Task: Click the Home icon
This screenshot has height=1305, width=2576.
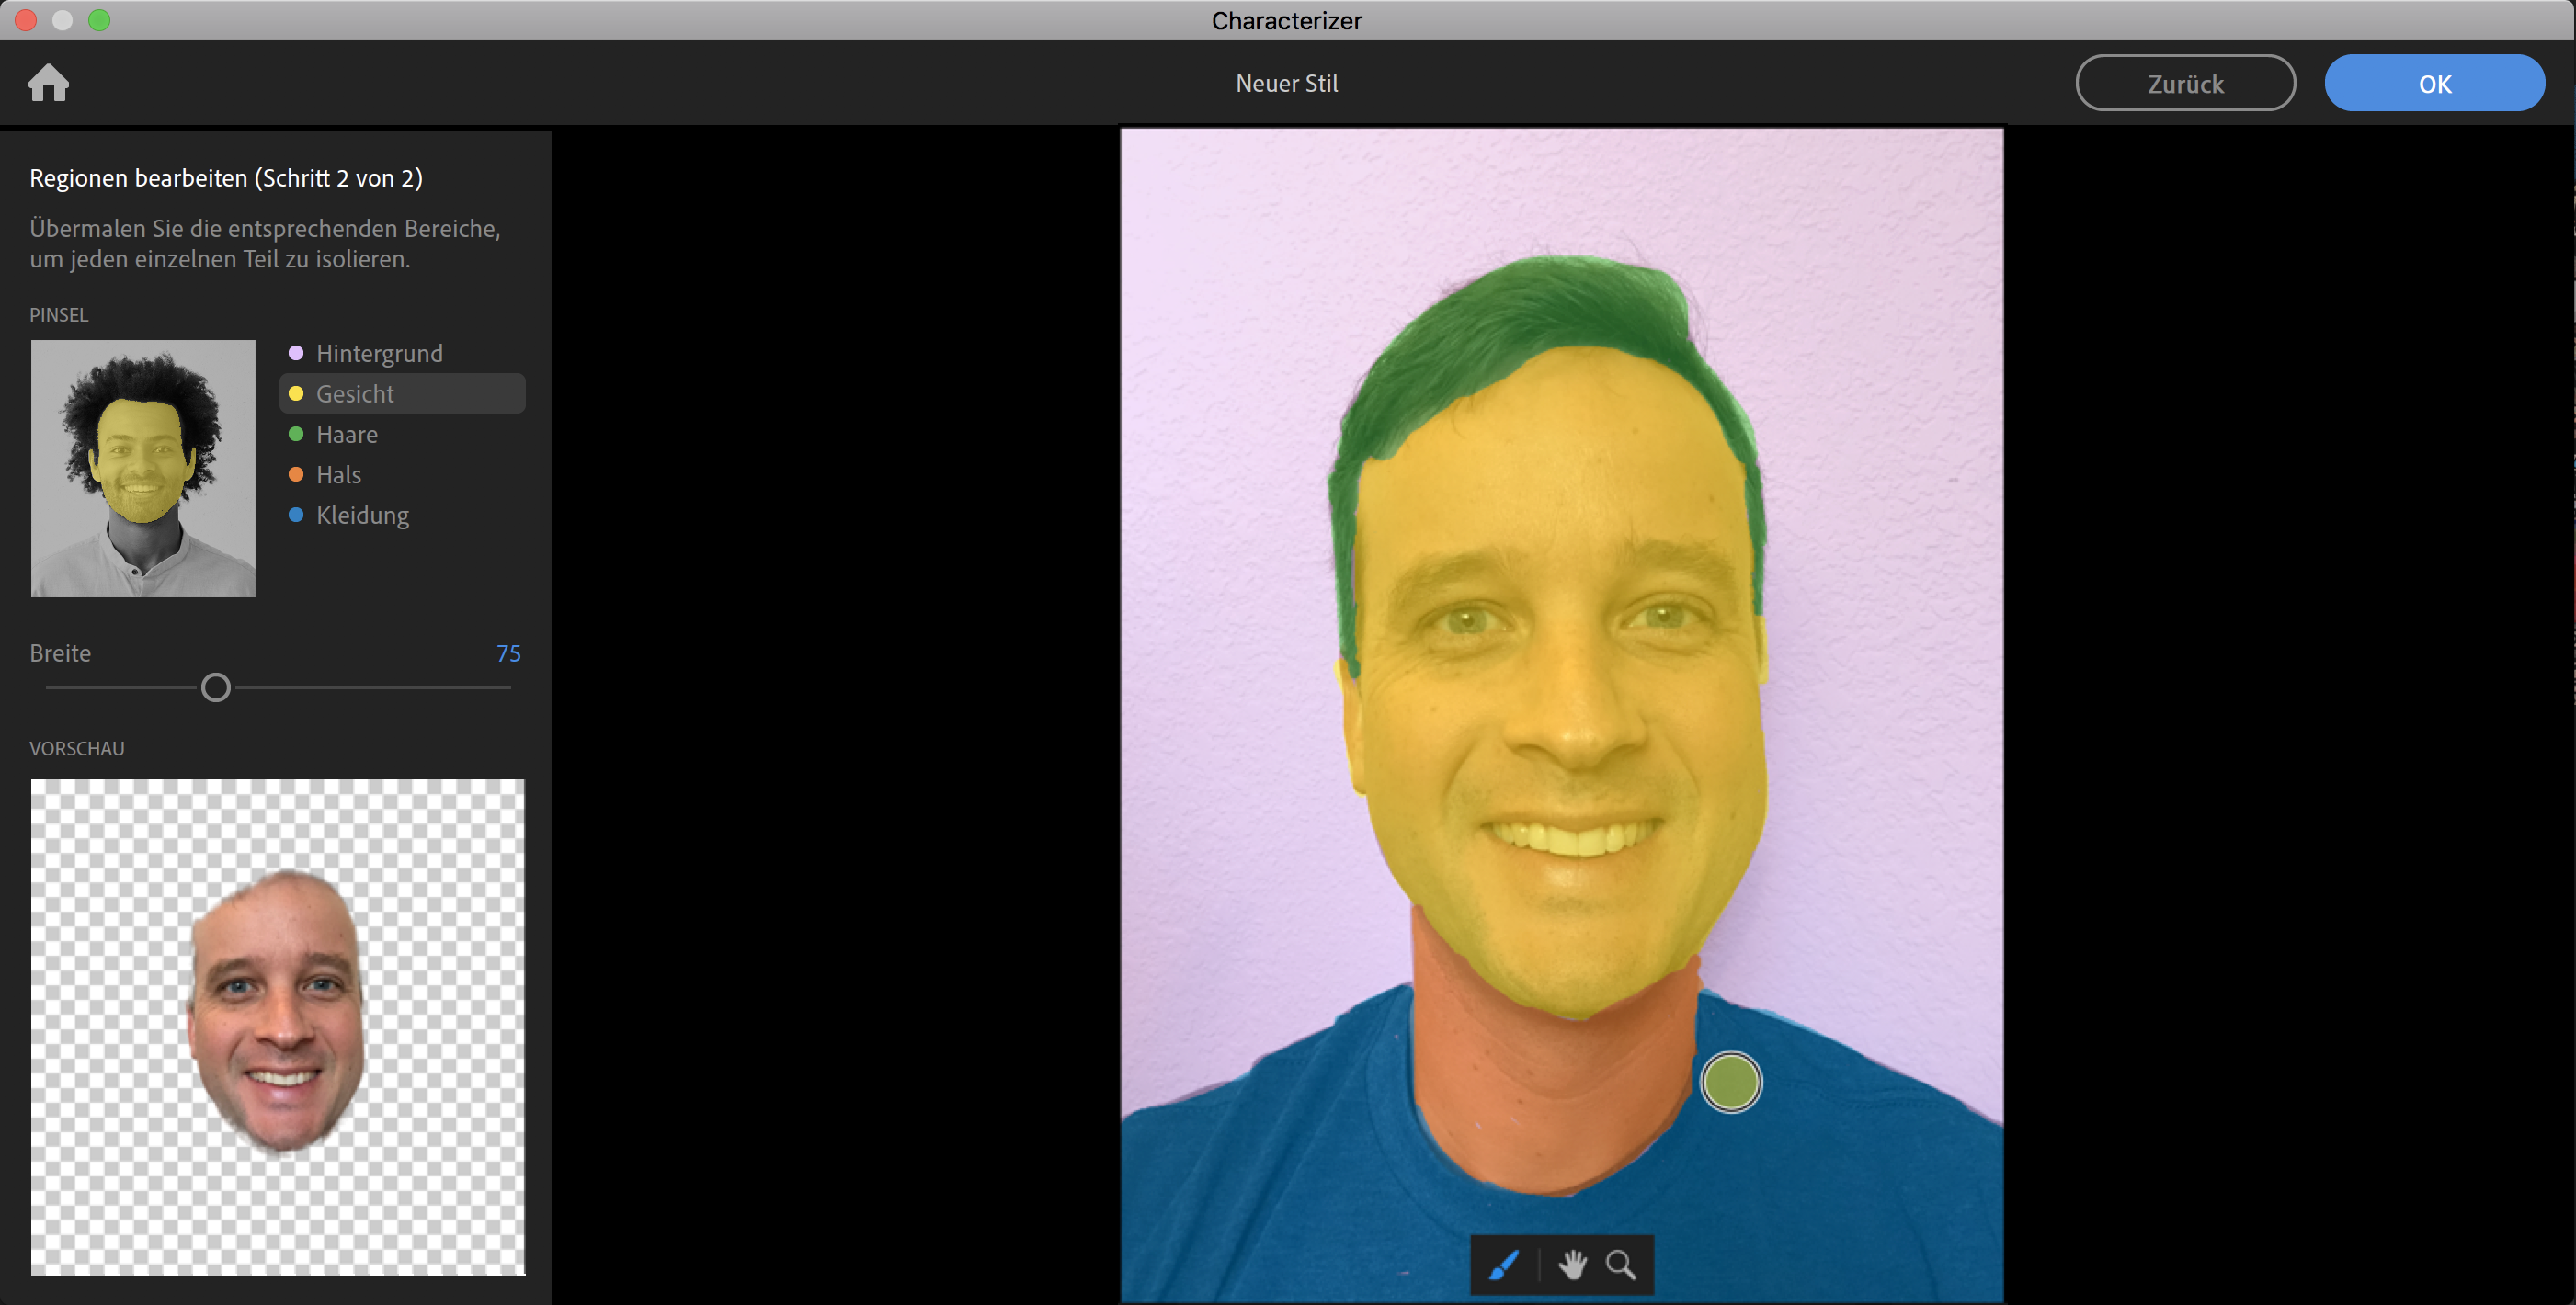Action: (x=48, y=83)
